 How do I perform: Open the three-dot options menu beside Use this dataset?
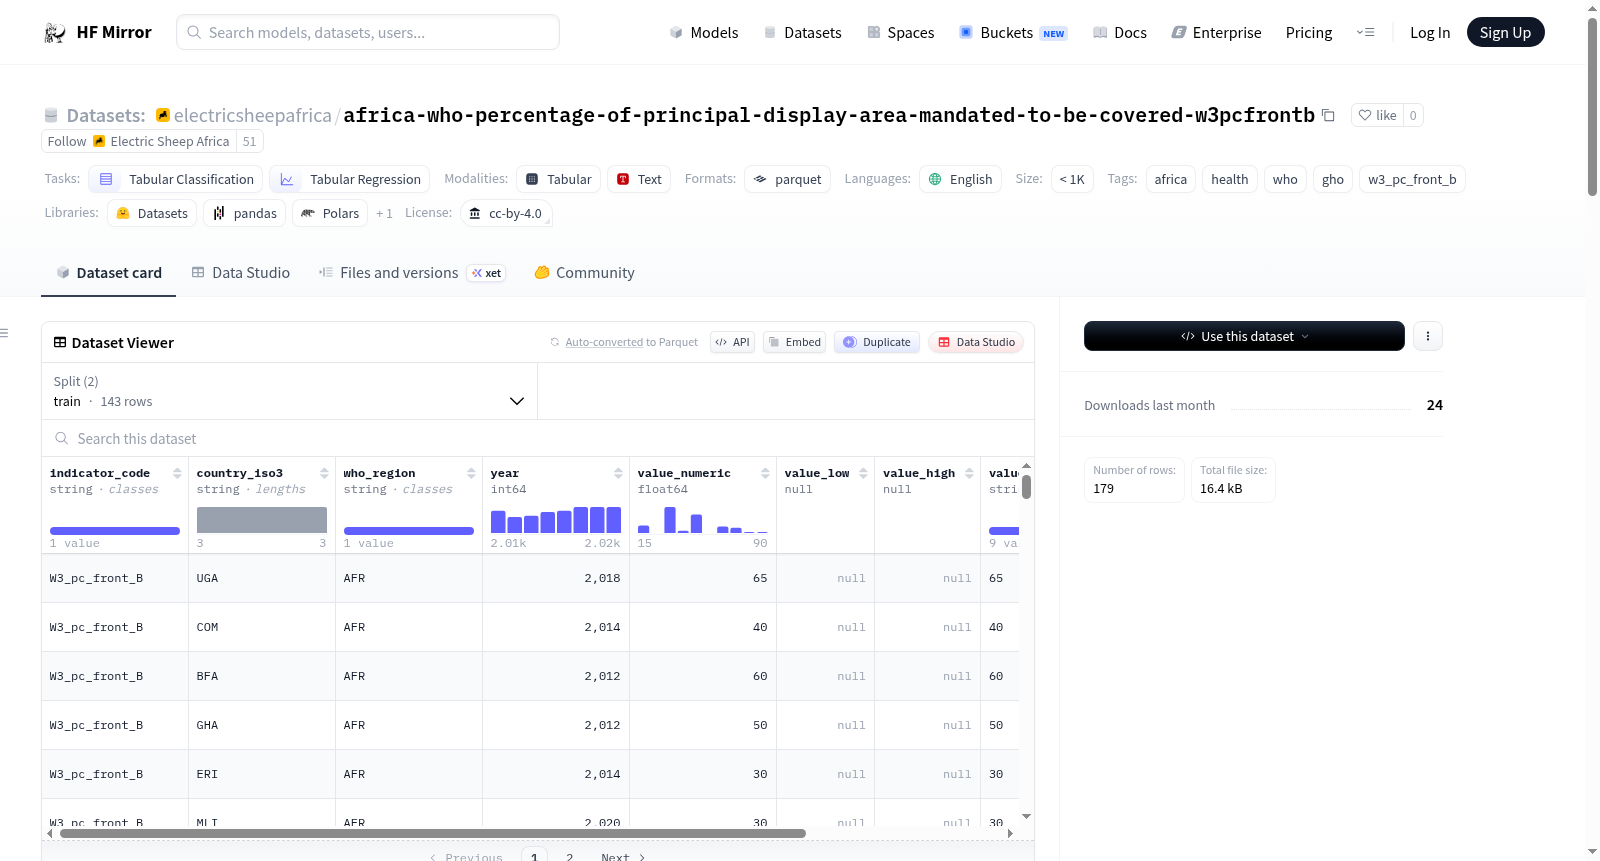(1428, 336)
